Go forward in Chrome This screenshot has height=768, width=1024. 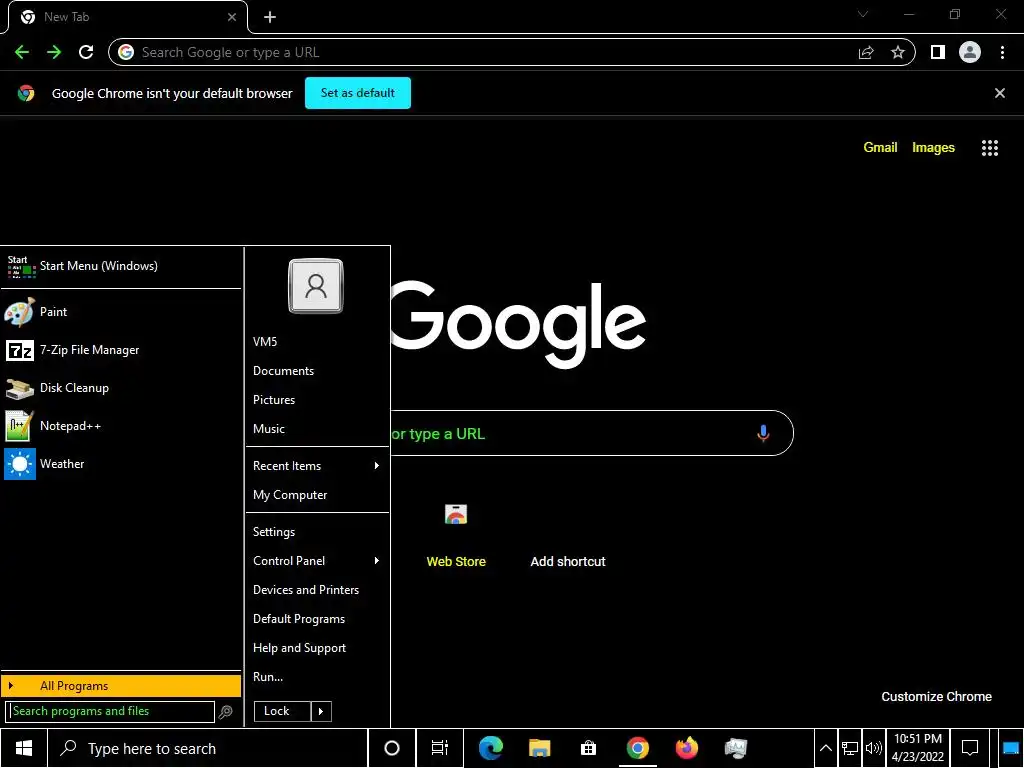point(54,52)
